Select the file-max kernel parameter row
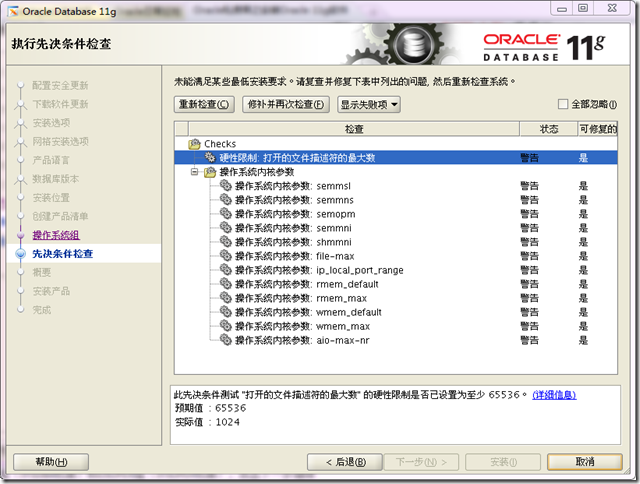The height and width of the screenshot is (484, 640). [396, 255]
